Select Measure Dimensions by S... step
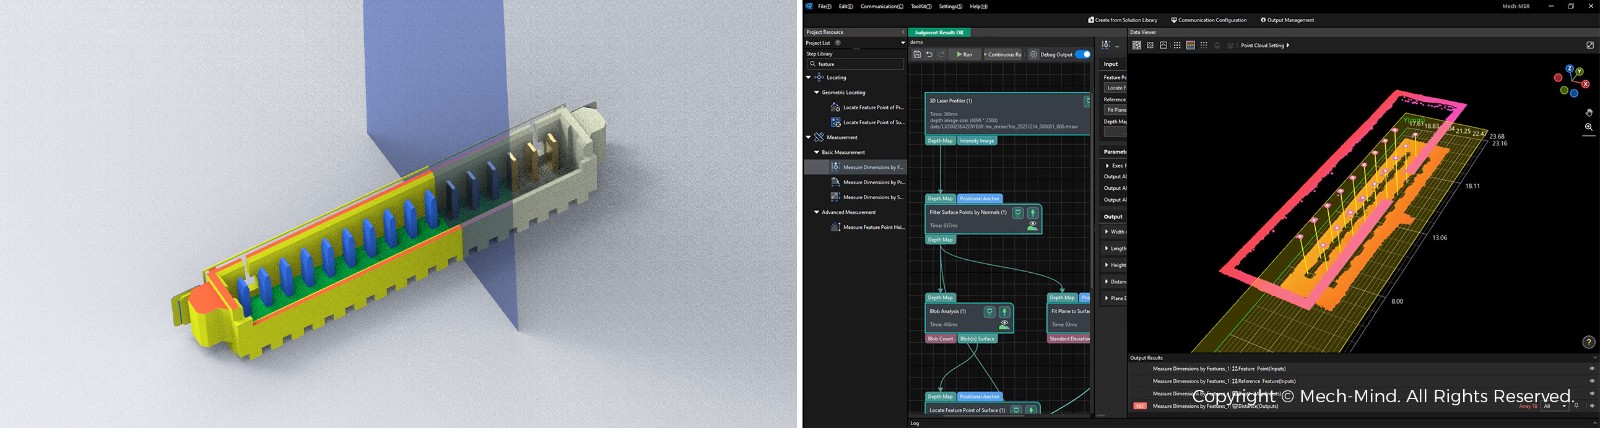 [868, 197]
